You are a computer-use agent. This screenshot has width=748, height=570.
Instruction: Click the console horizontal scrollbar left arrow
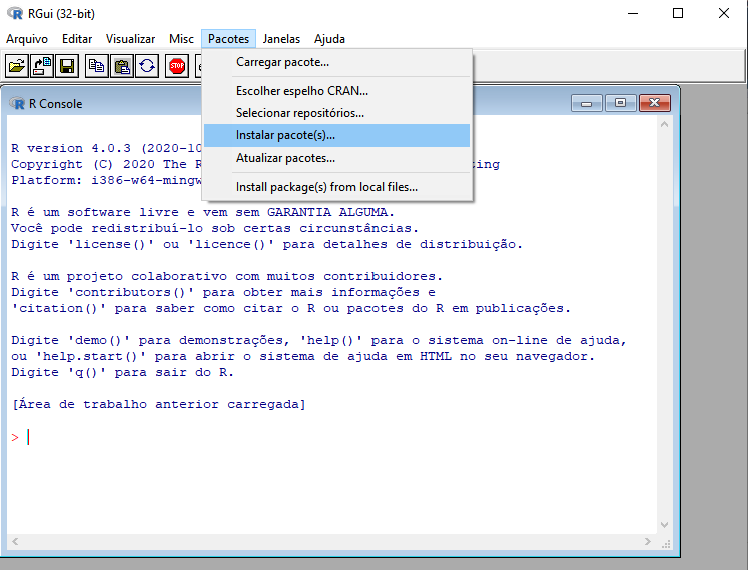pos(15,541)
